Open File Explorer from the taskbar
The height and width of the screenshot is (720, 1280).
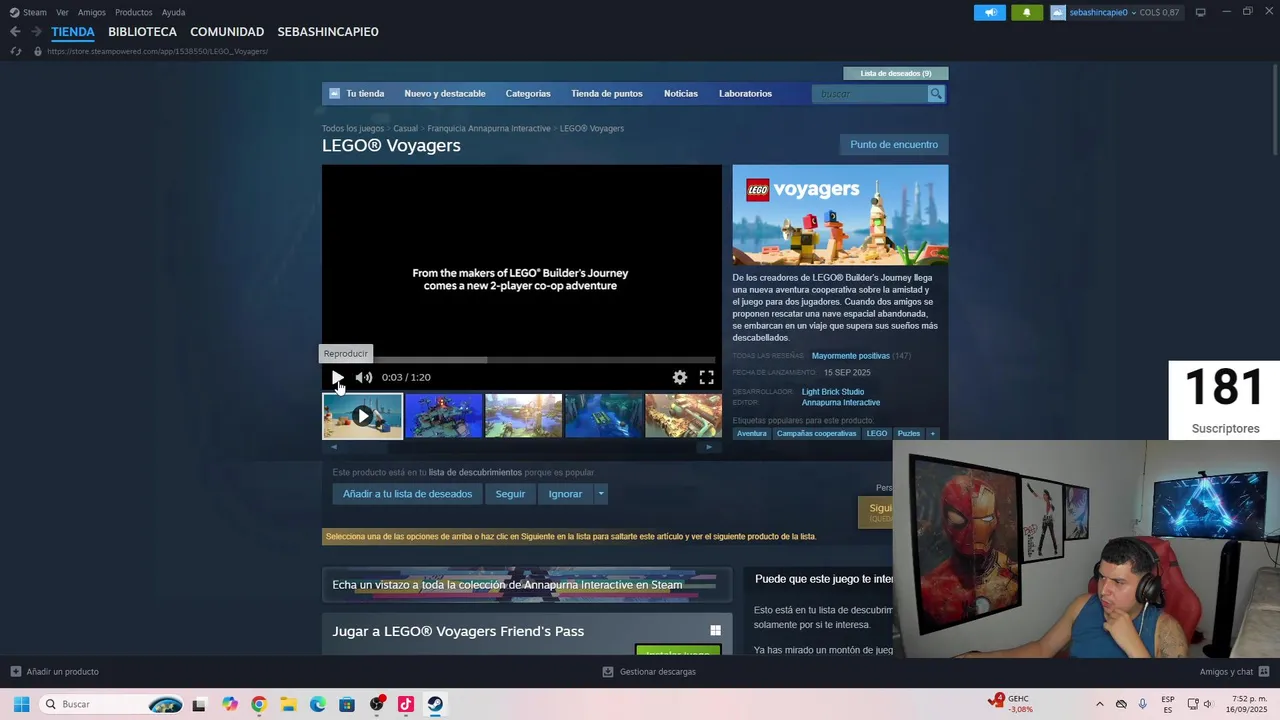point(288,704)
